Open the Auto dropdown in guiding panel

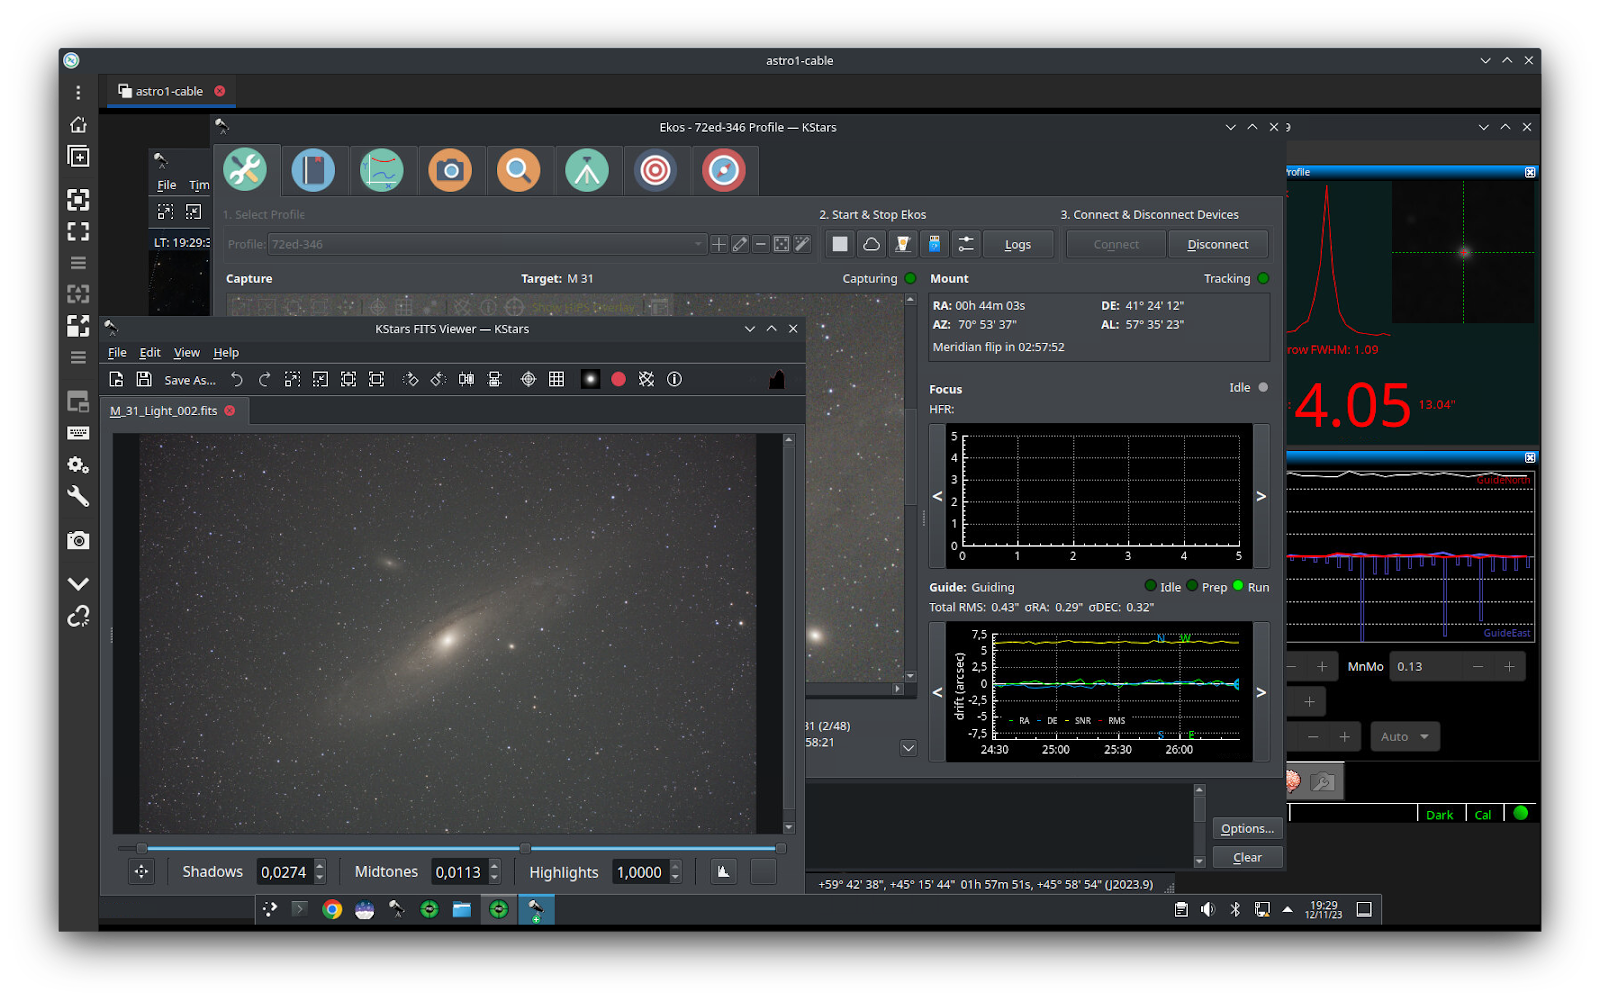click(x=1404, y=737)
